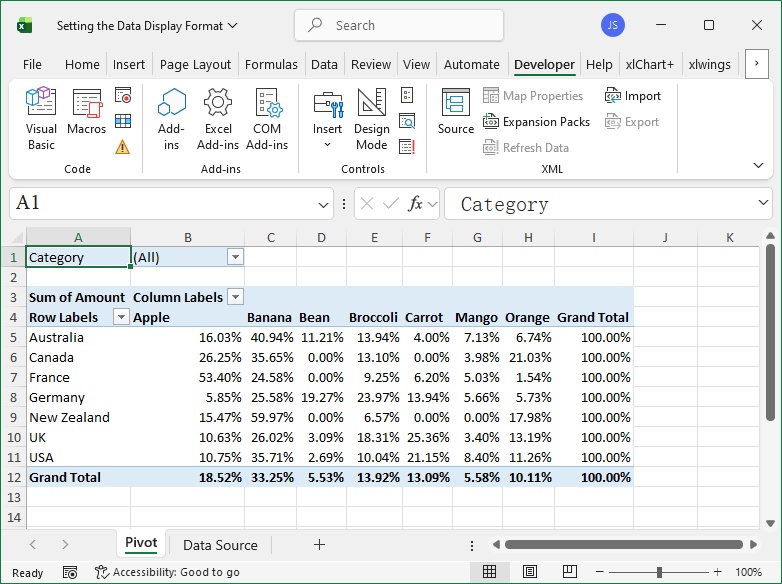
Task: Click the XML Export button
Action: (x=631, y=122)
